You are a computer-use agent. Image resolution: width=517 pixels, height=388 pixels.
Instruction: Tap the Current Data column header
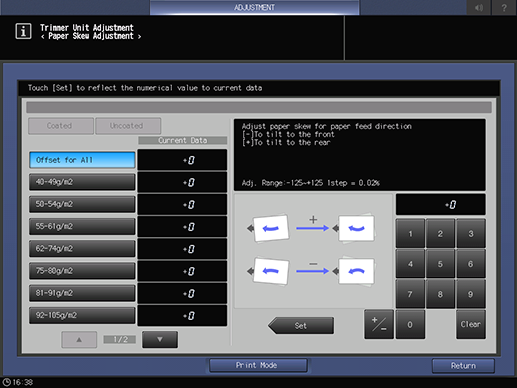click(x=182, y=140)
